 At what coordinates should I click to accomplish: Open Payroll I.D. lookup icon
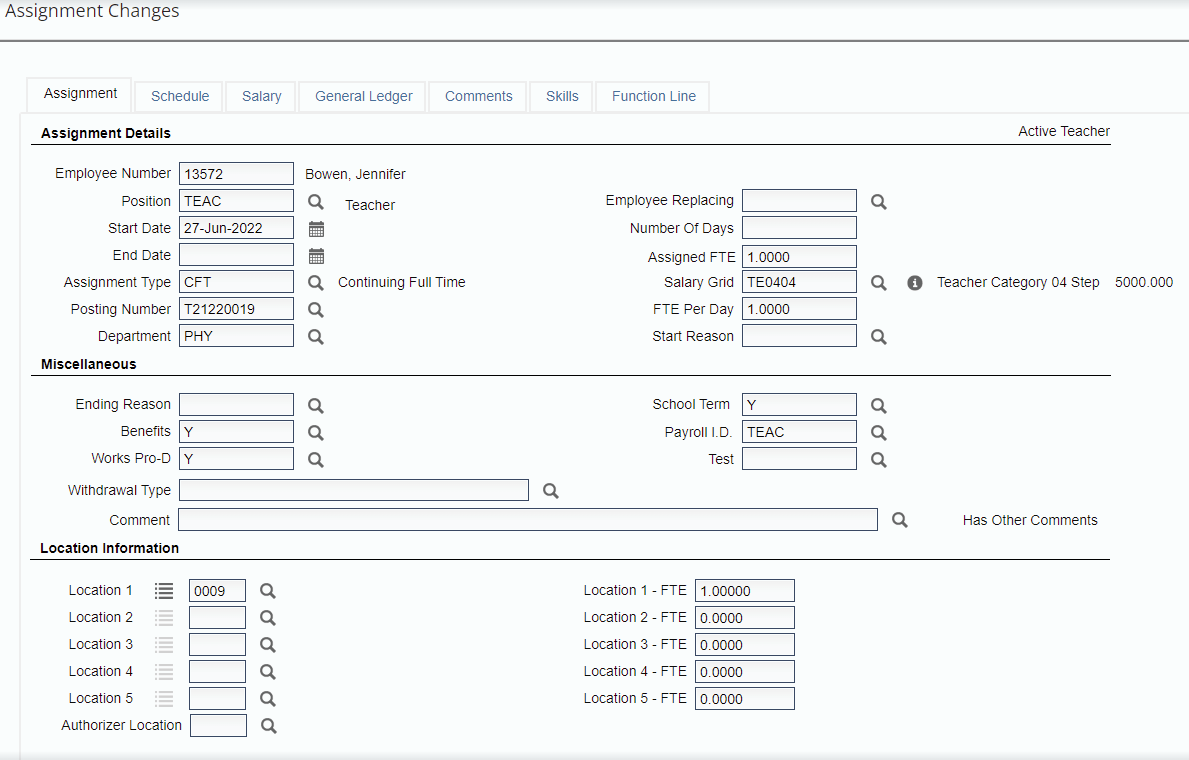click(878, 433)
